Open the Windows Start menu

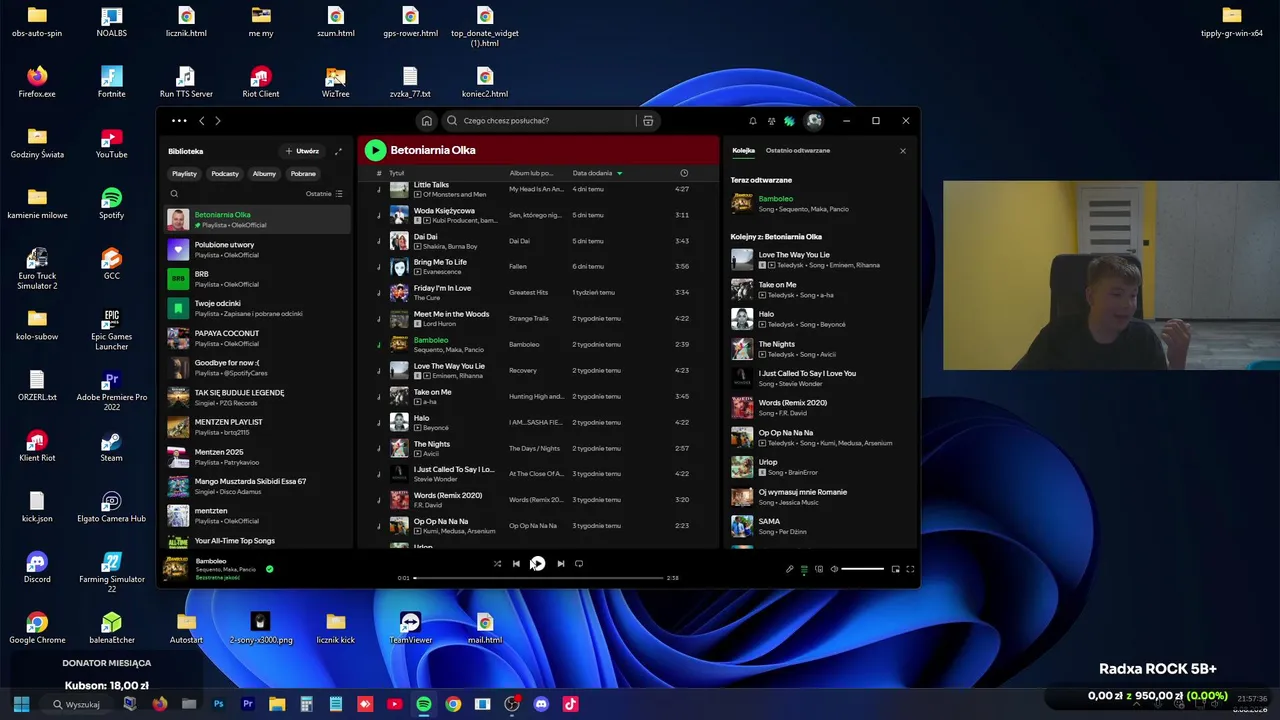[22, 704]
